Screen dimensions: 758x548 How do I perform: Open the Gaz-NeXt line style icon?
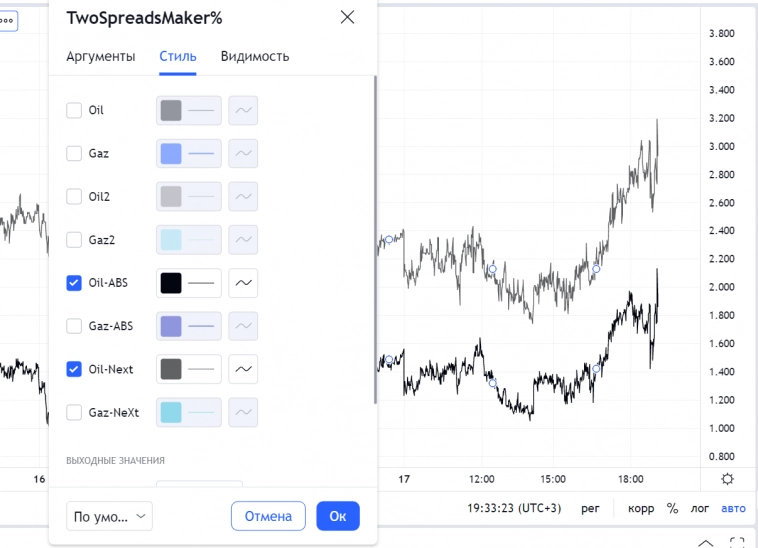pos(243,412)
